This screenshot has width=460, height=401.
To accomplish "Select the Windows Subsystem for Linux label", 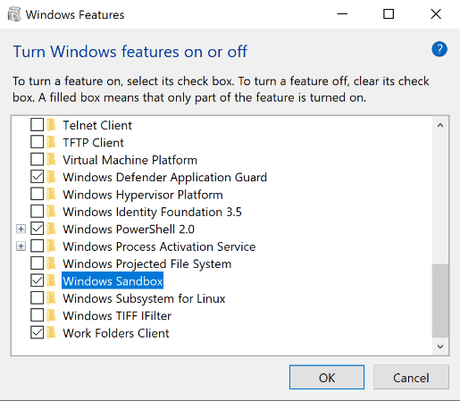I will pos(144,298).
